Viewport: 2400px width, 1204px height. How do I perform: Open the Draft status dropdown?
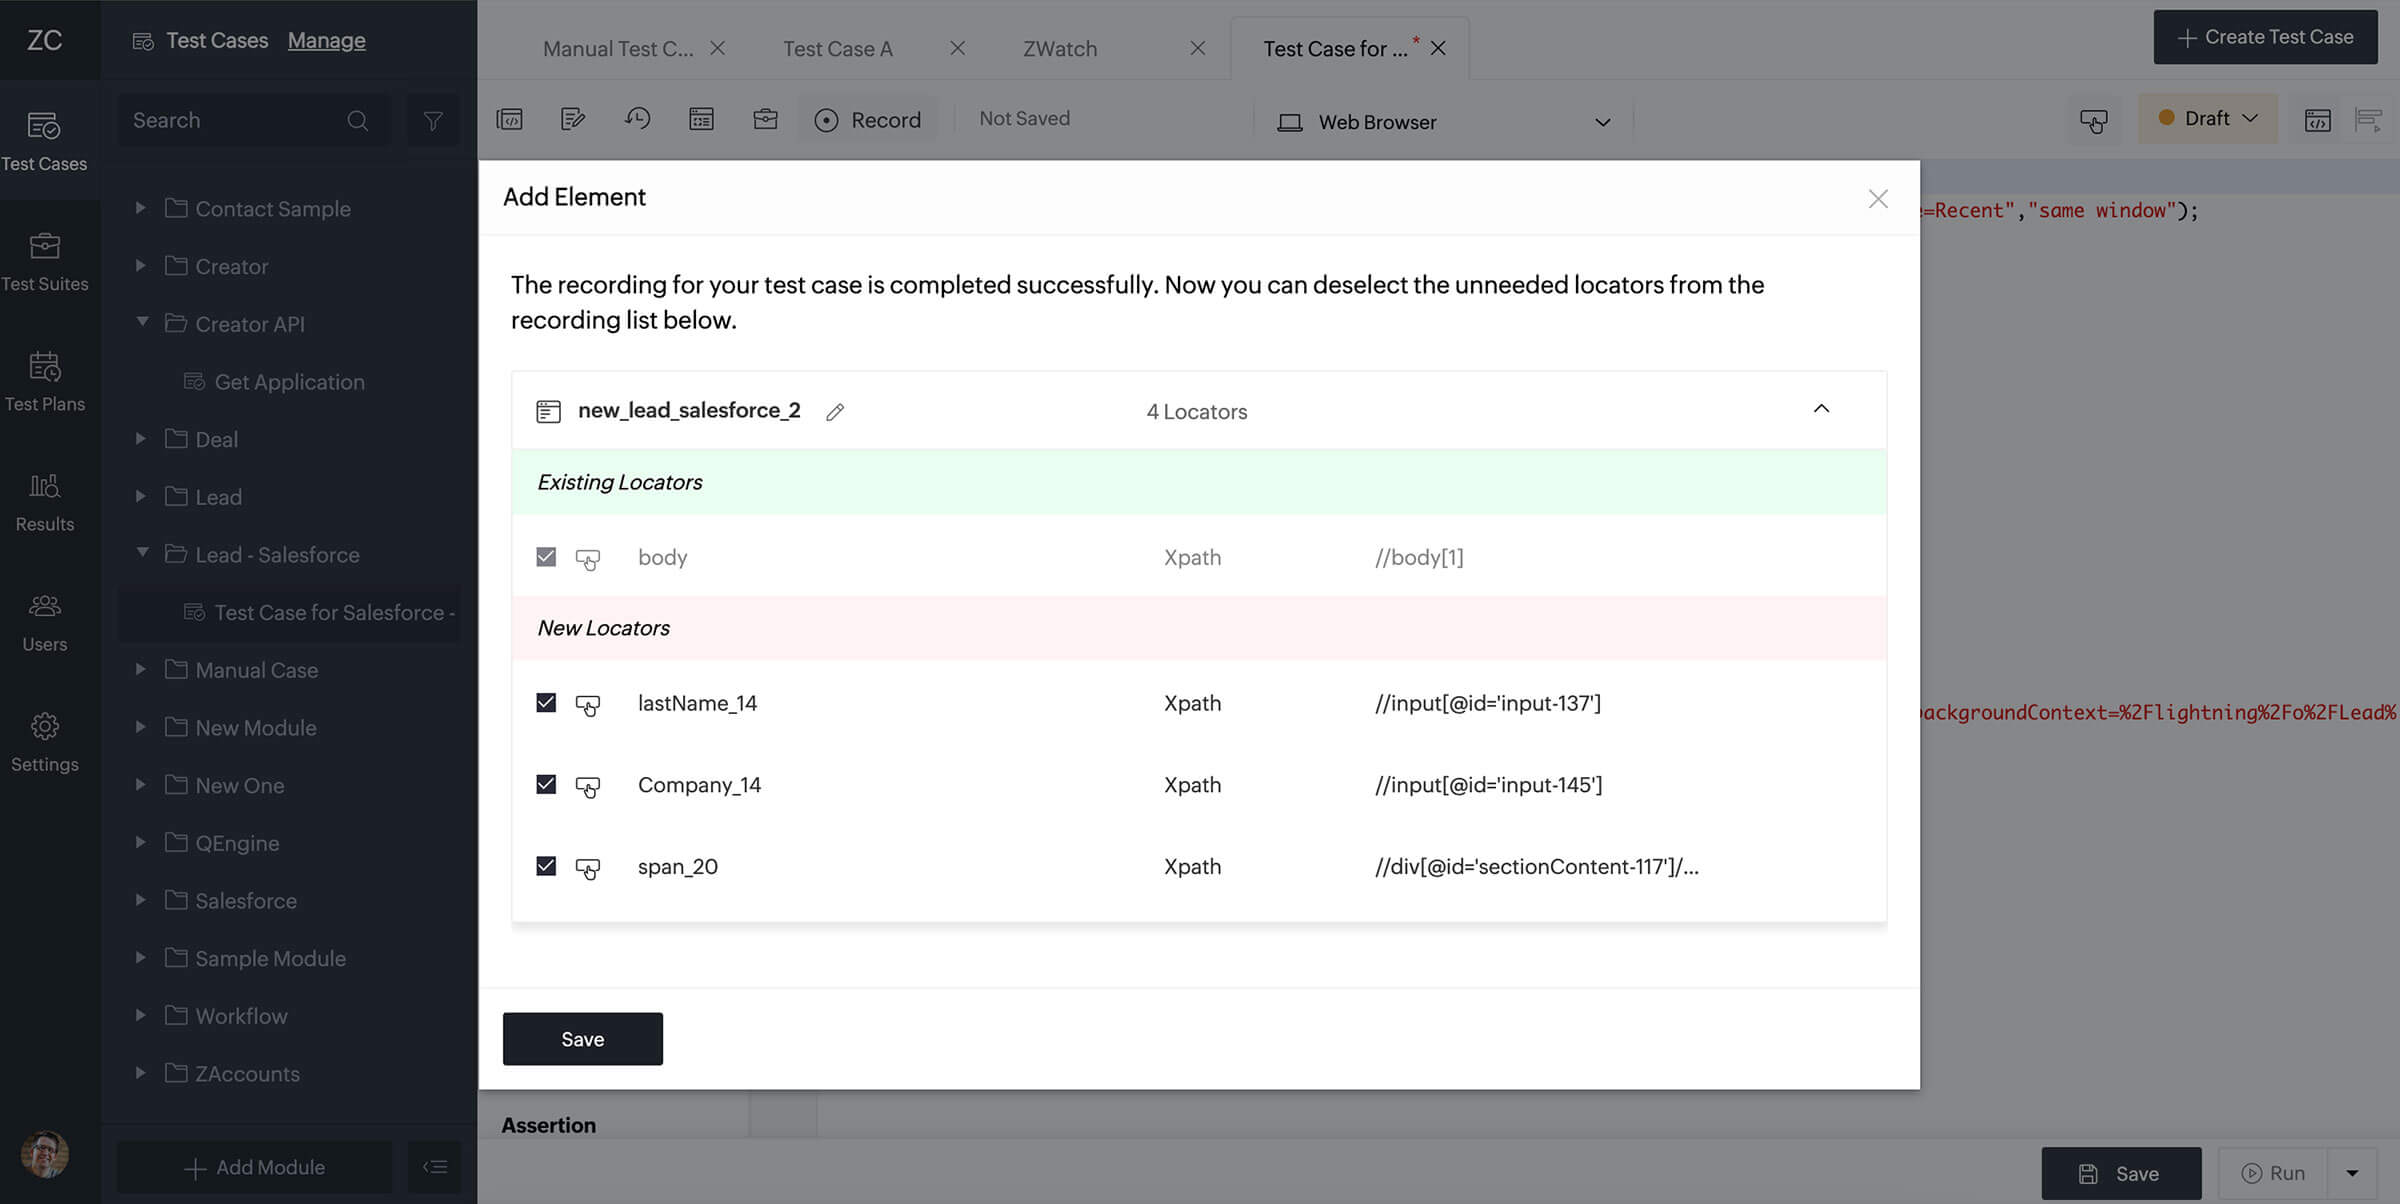(2208, 119)
